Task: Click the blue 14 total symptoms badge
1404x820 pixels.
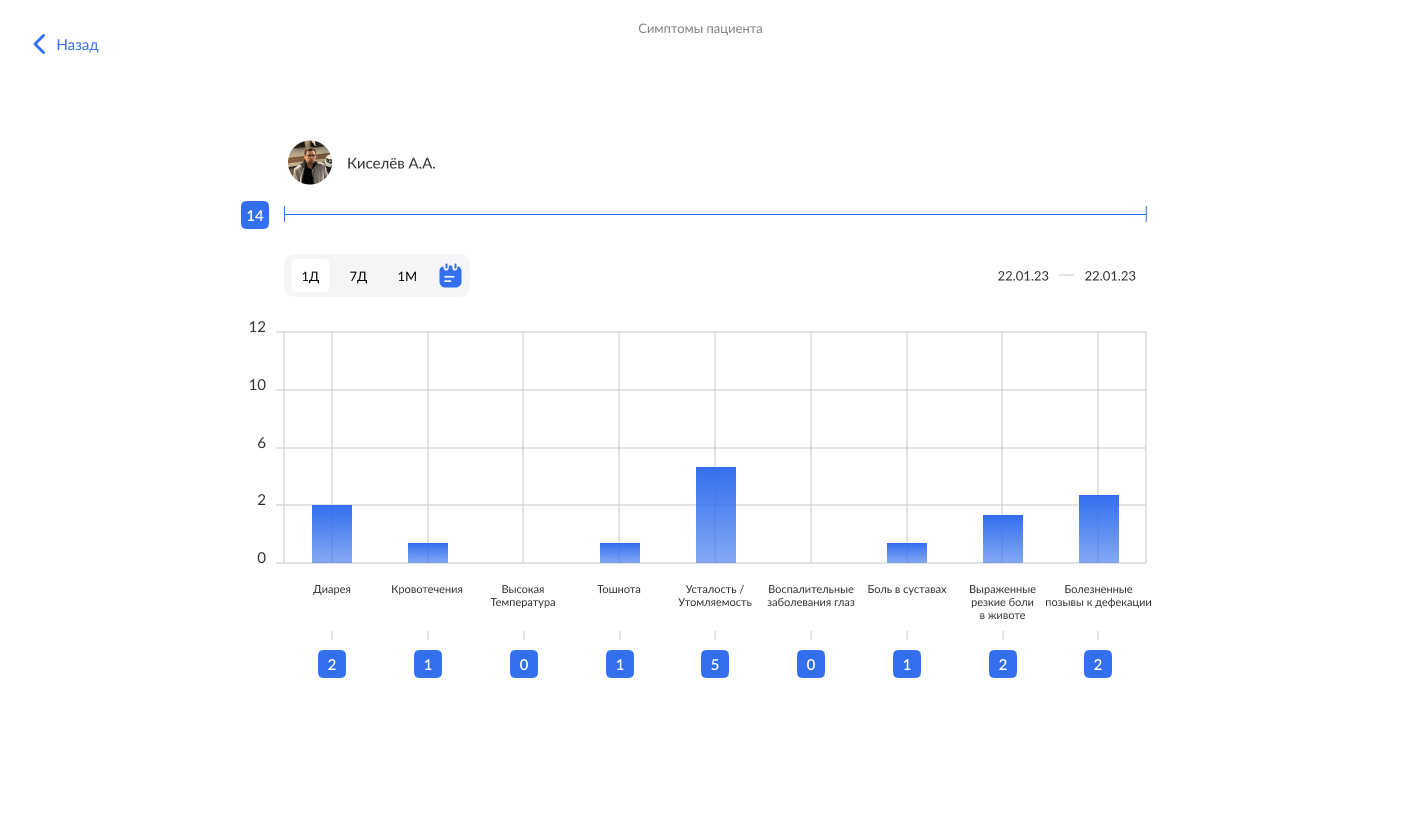Action: pyautogui.click(x=255, y=215)
